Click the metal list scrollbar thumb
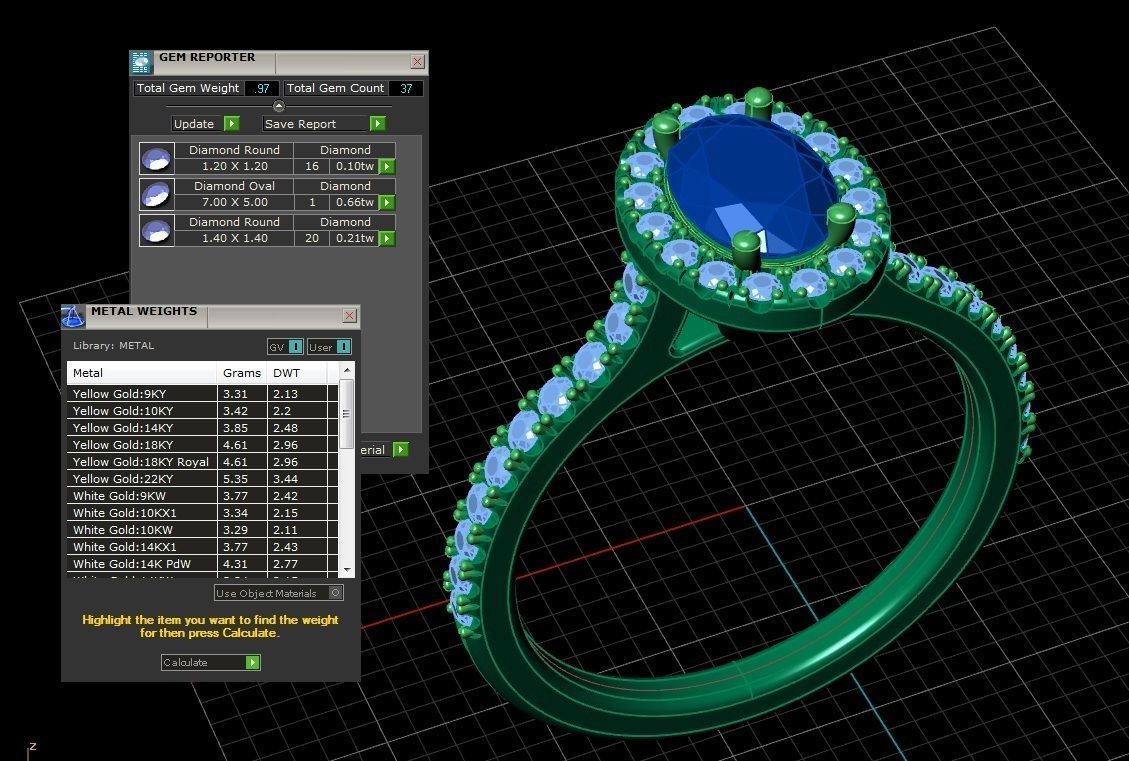This screenshot has width=1129, height=761. click(x=346, y=414)
